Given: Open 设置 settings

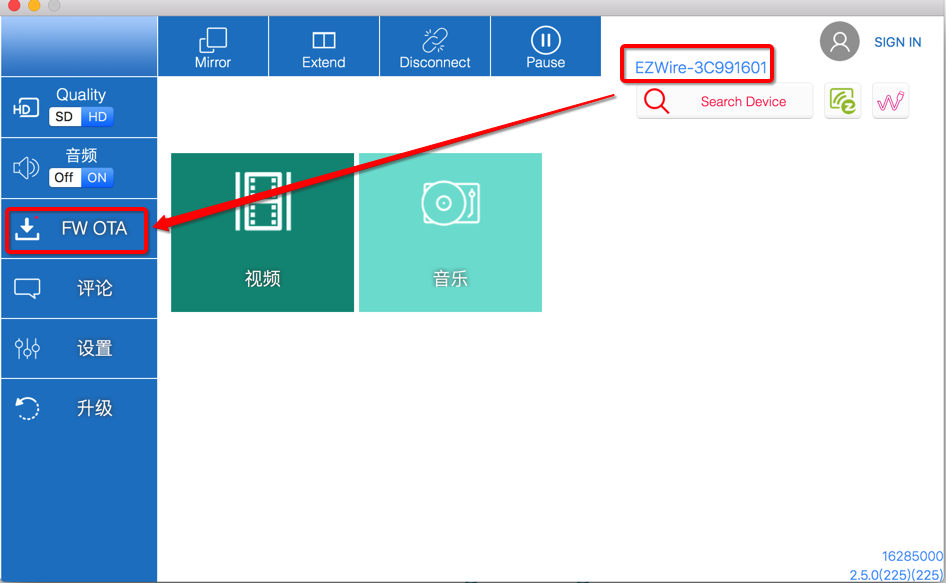Looking at the screenshot, I should (78, 349).
